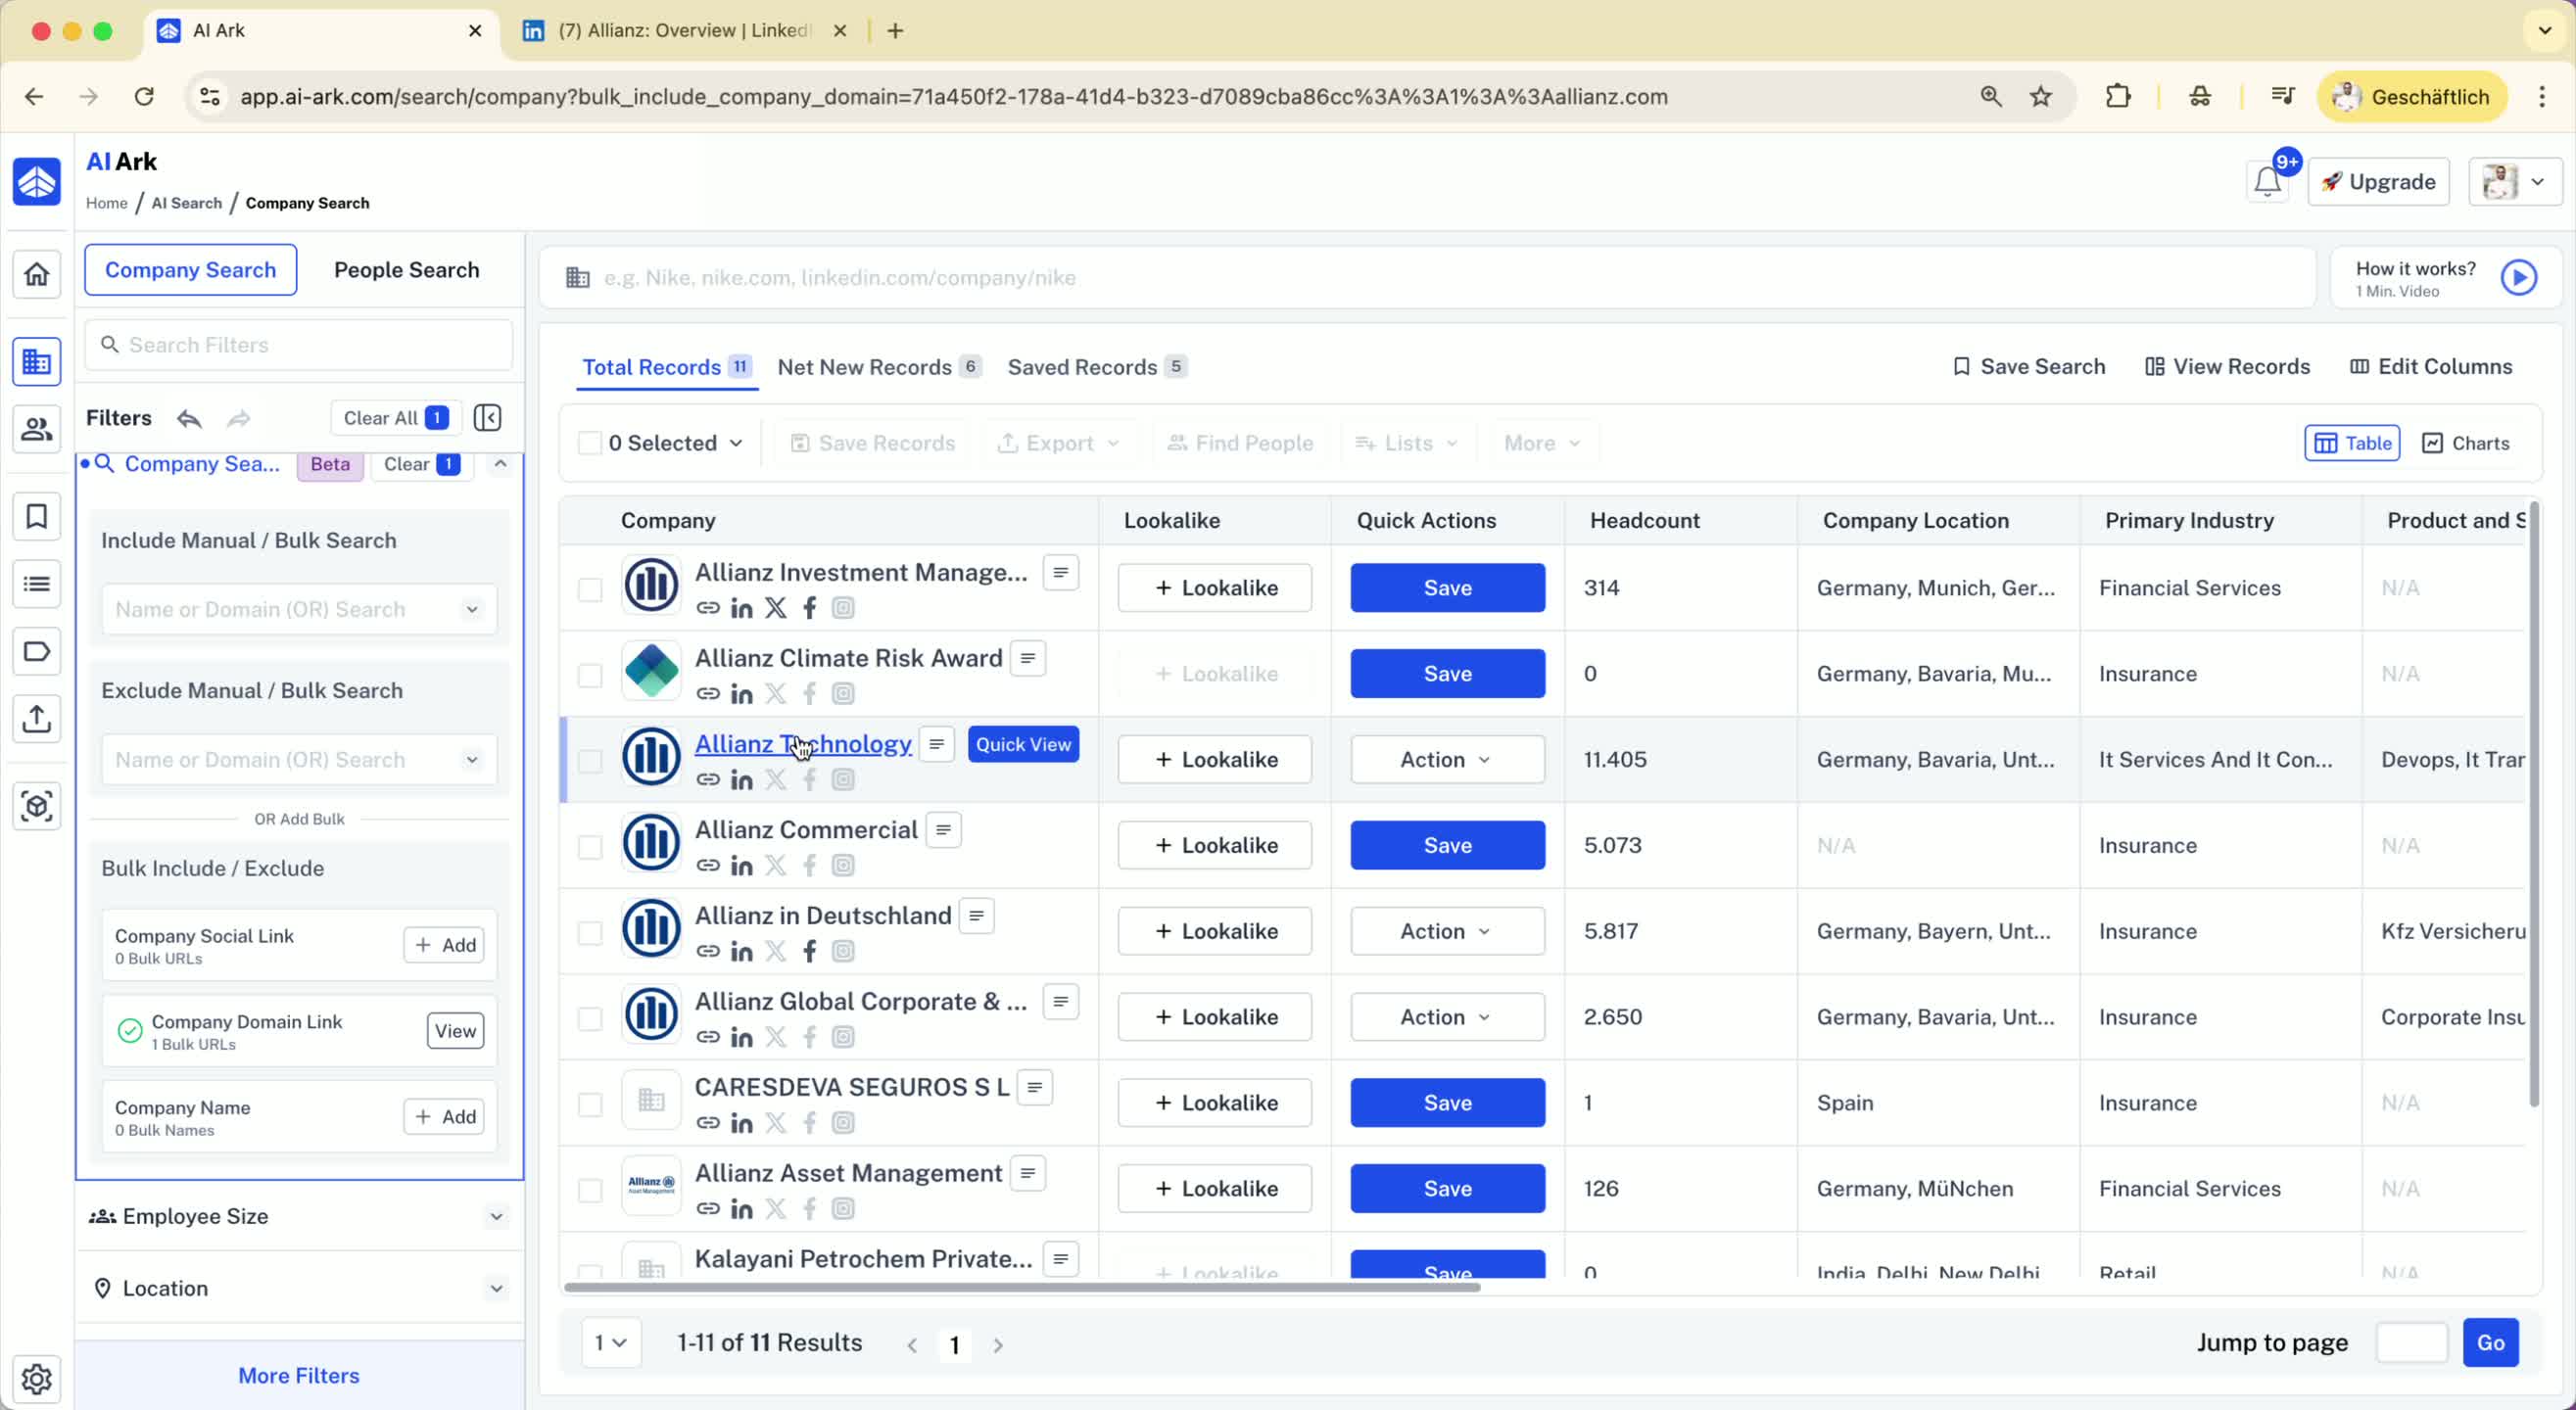The height and width of the screenshot is (1410, 2576).
Task: Click the Facebook icon for Allianz in Deutschland
Action: click(x=809, y=951)
